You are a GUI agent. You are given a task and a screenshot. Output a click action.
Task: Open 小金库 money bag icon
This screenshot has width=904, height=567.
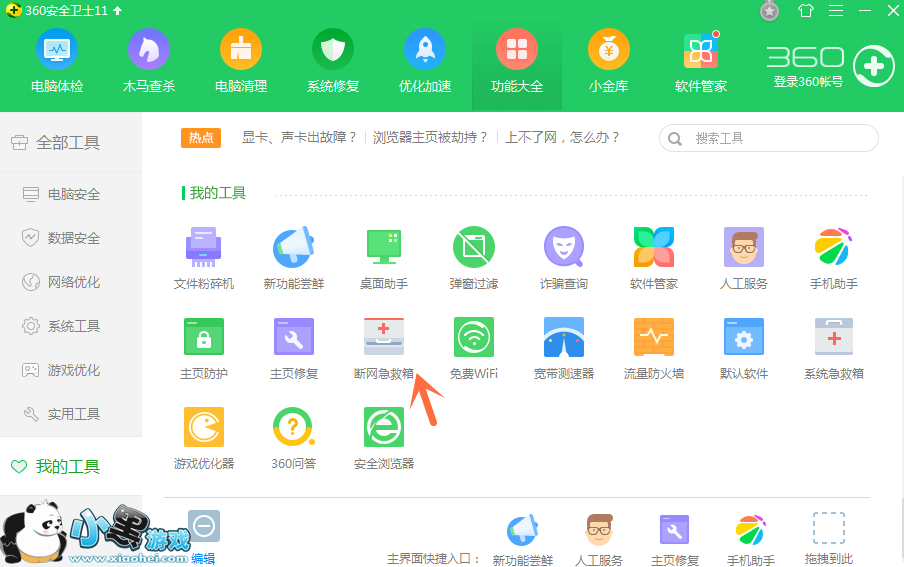(x=608, y=61)
